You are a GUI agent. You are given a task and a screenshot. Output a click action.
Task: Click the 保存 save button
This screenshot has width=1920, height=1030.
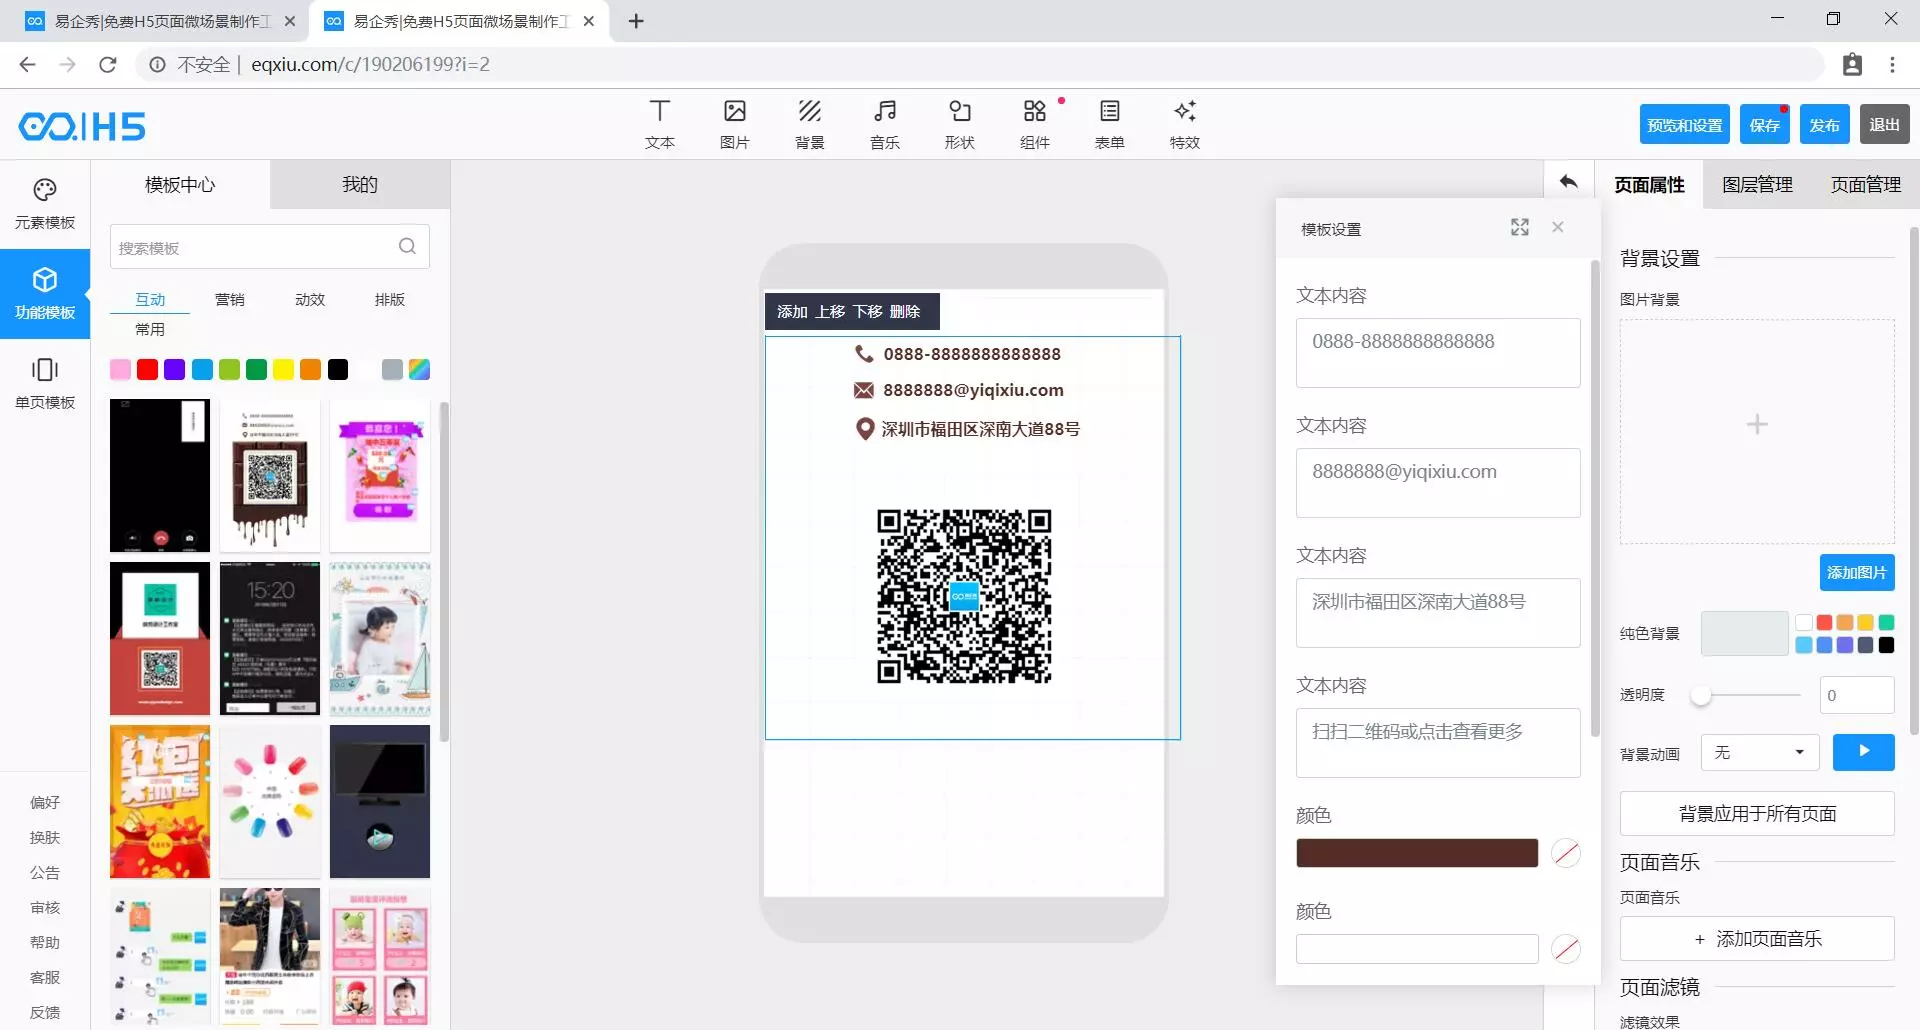pos(1765,125)
